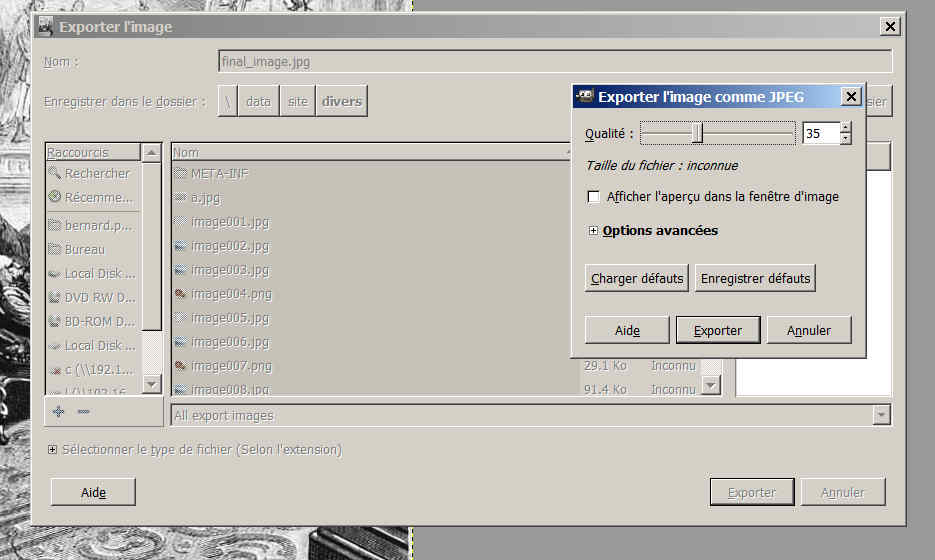Click the META-INF folder icon
935x560 pixels.
pyautogui.click(x=181, y=174)
